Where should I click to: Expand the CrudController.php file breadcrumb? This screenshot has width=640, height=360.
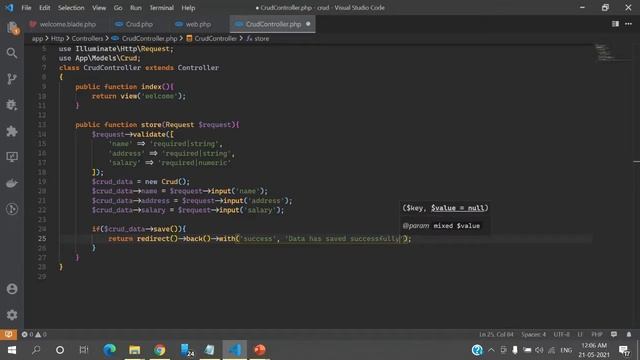145,38
